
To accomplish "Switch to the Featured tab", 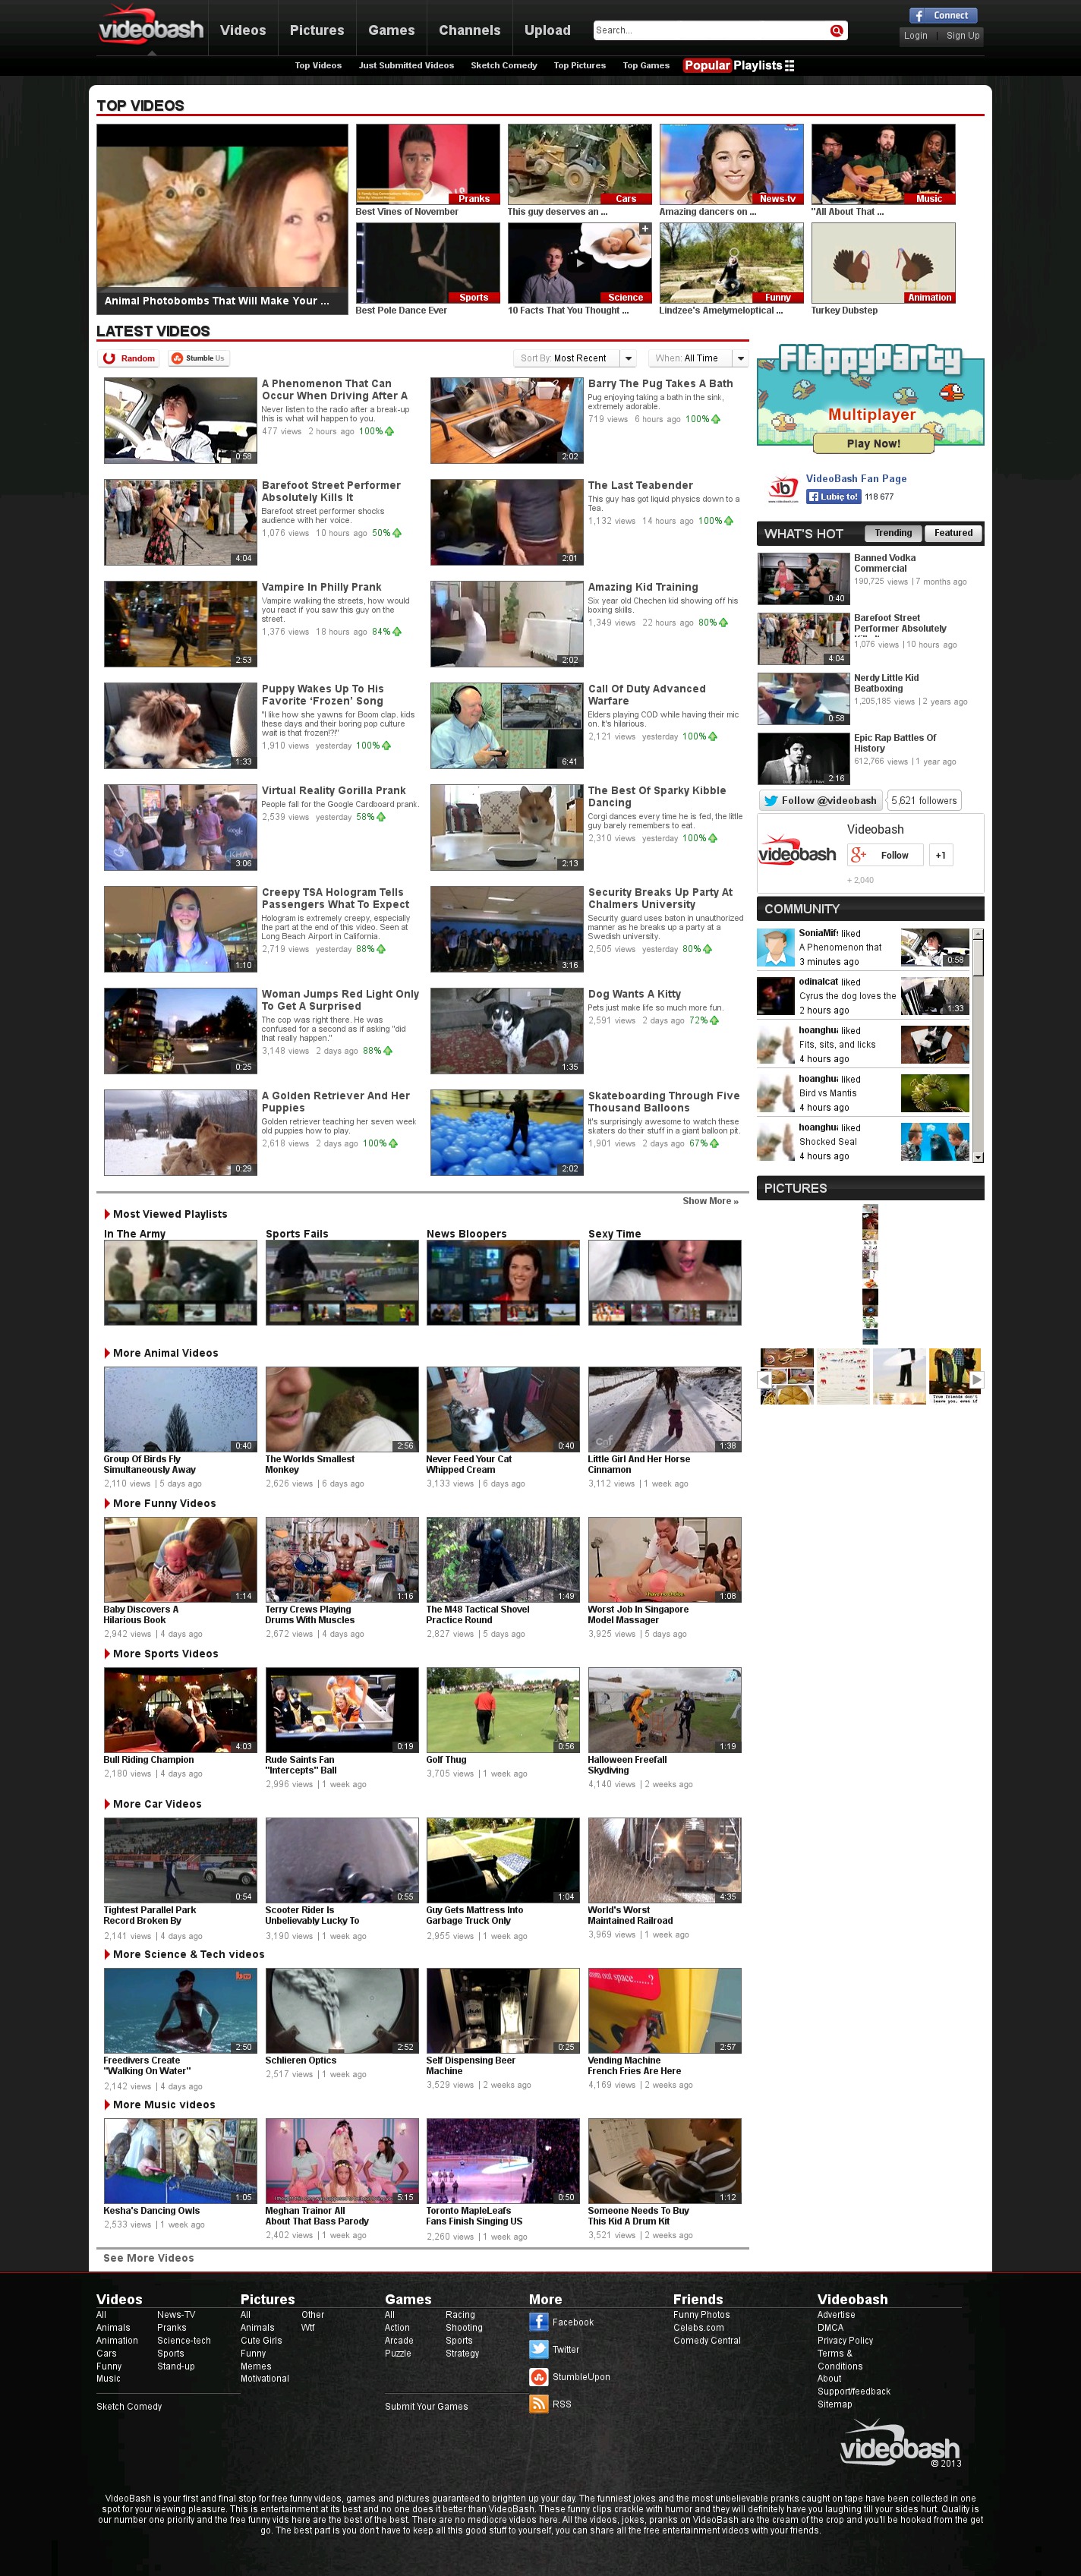I will (953, 533).
